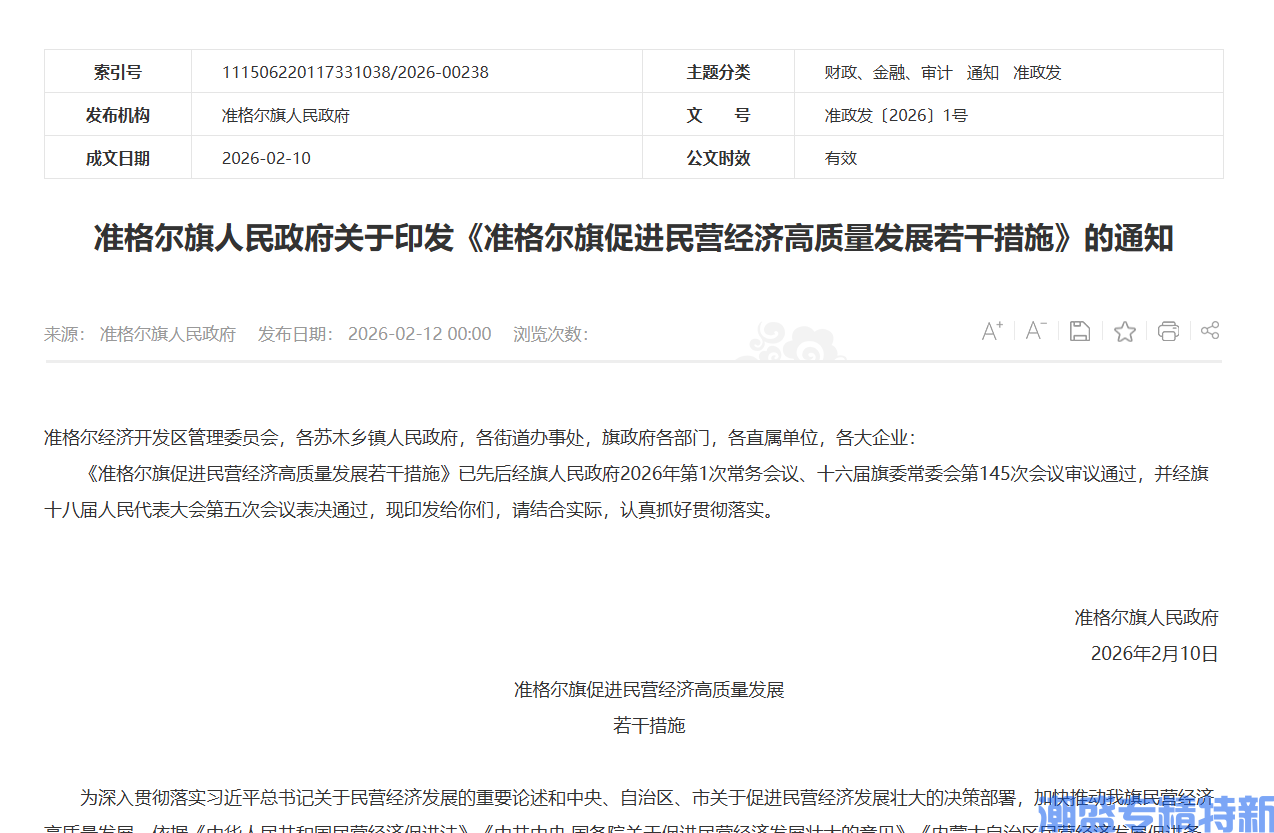Open the 通知 topic category link
Screen dimensions: 1274x833
(x=982, y=71)
